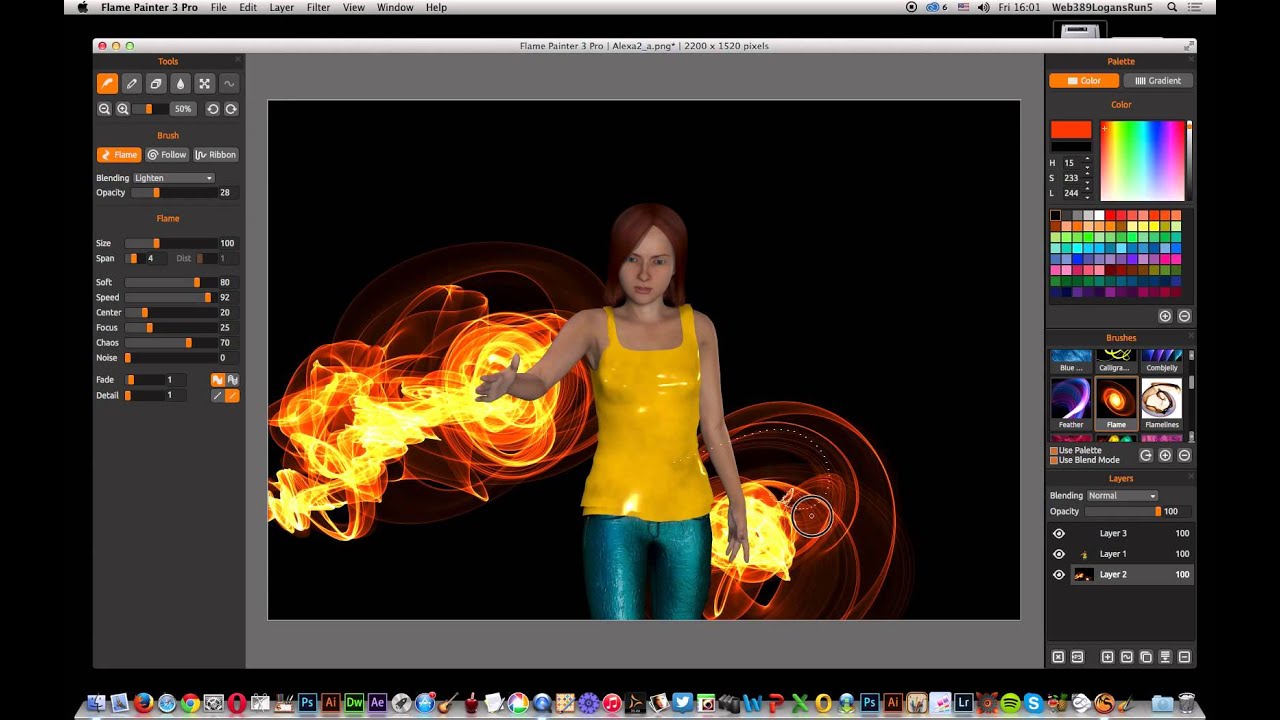Switch to the Color palette tab
This screenshot has height=720, width=1280.
1084,81
